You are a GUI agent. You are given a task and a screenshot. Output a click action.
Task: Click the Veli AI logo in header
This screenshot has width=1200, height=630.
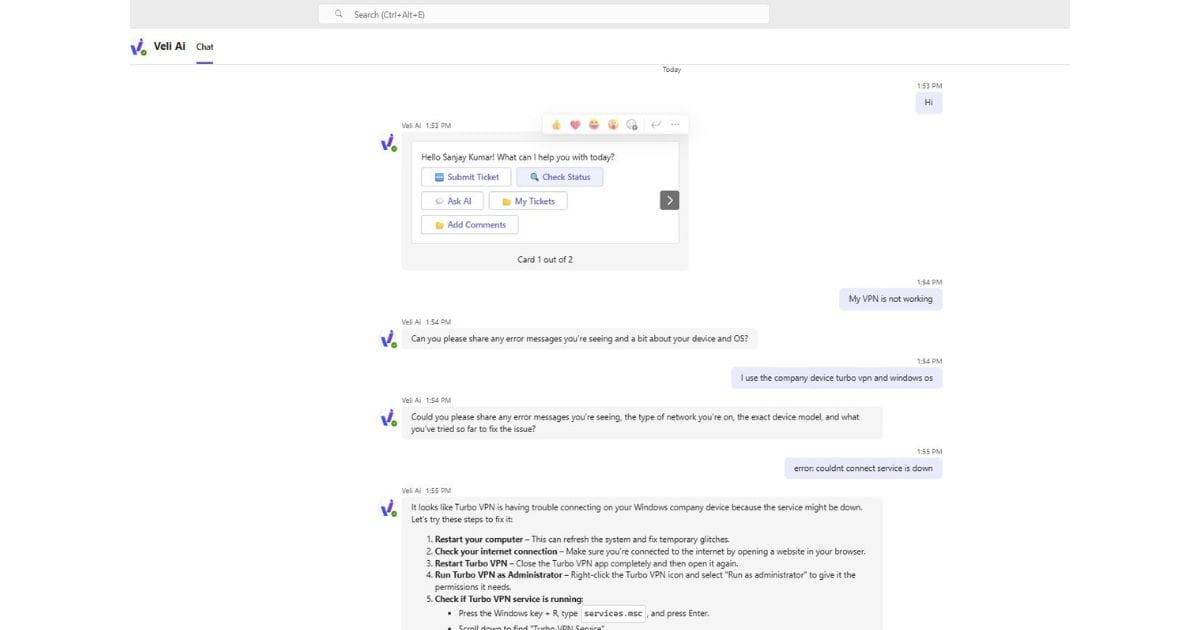(x=139, y=47)
